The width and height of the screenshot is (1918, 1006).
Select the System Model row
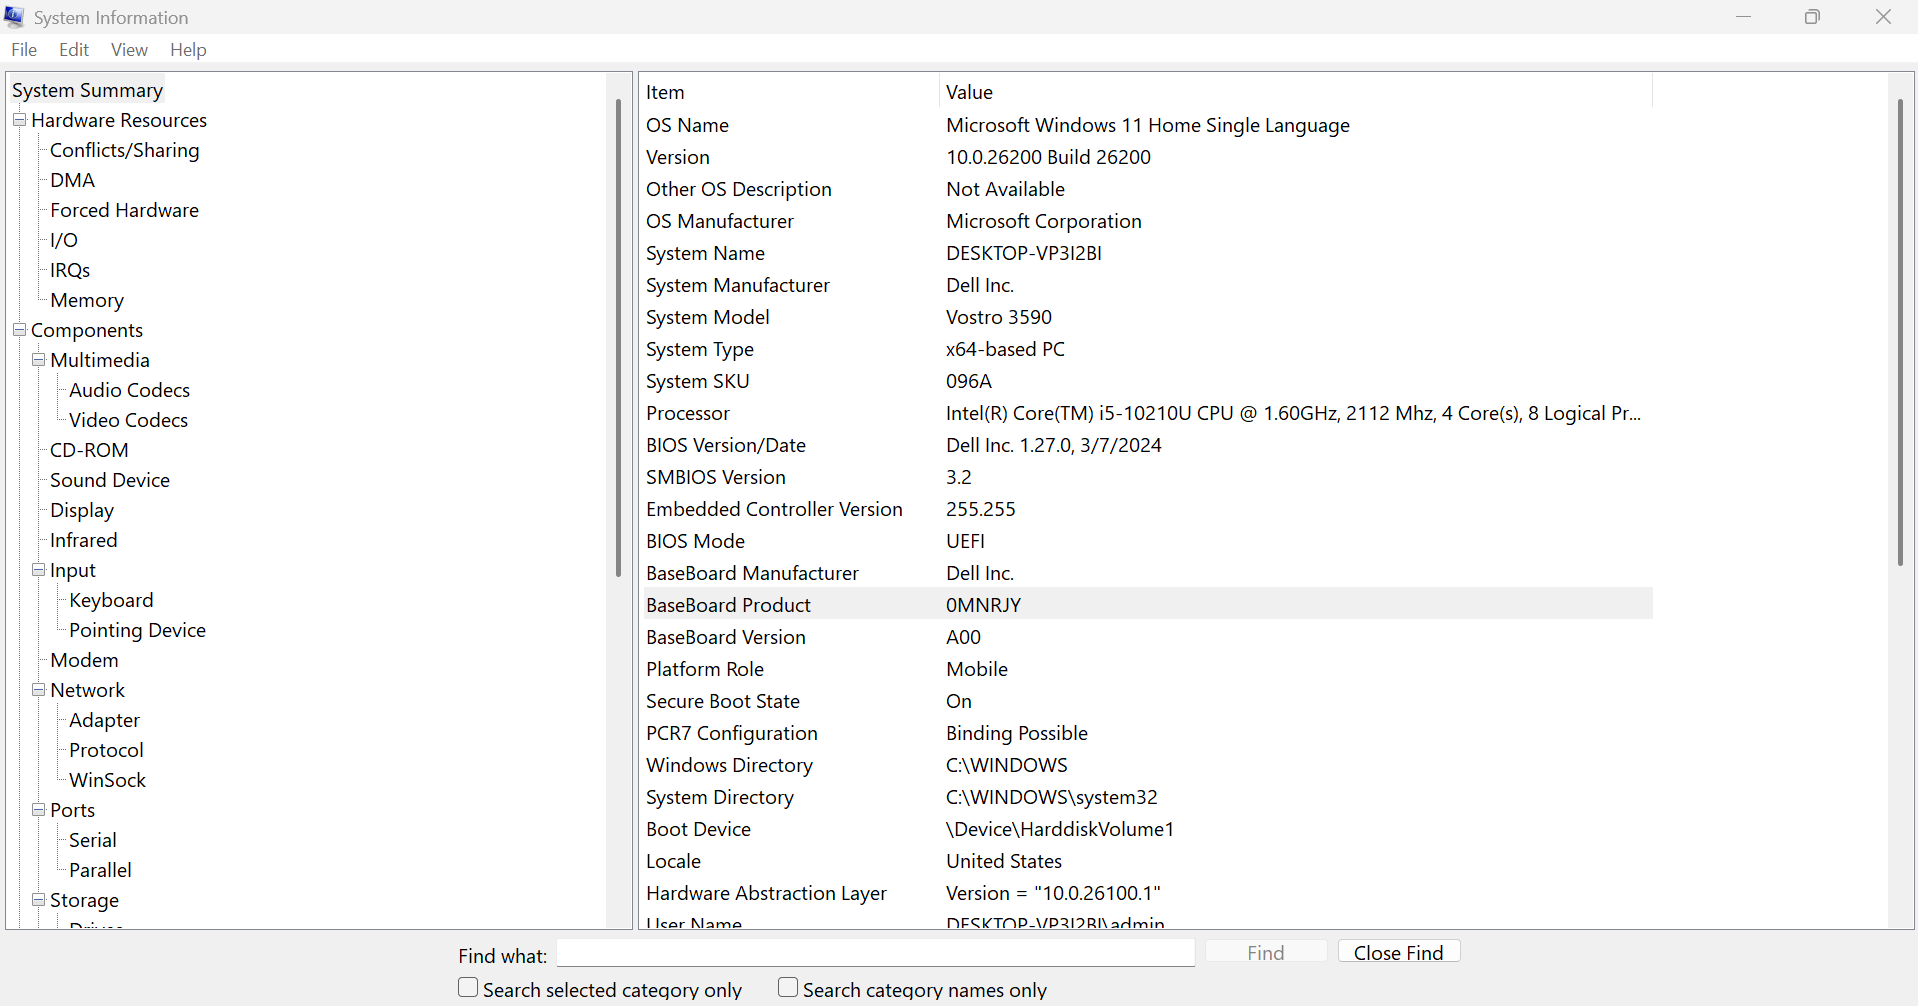(x=1147, y=317)
